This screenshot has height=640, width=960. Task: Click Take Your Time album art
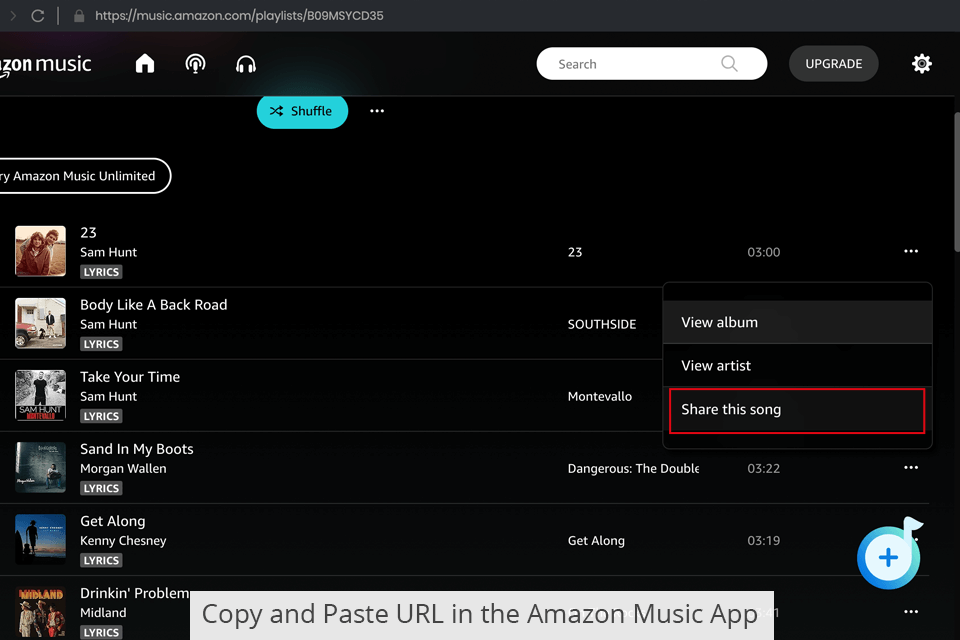[40, 396]
